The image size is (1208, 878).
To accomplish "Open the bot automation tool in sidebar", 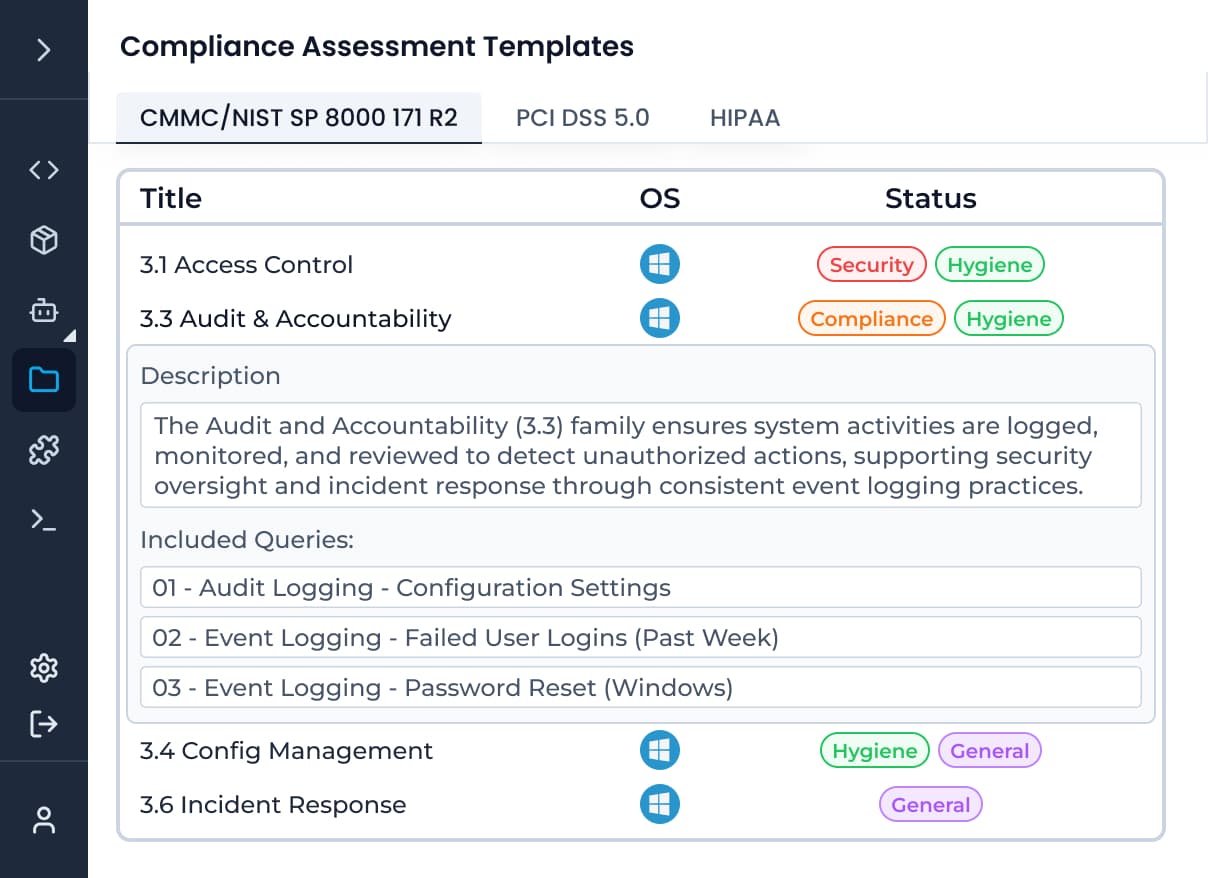I will point(44,311).
